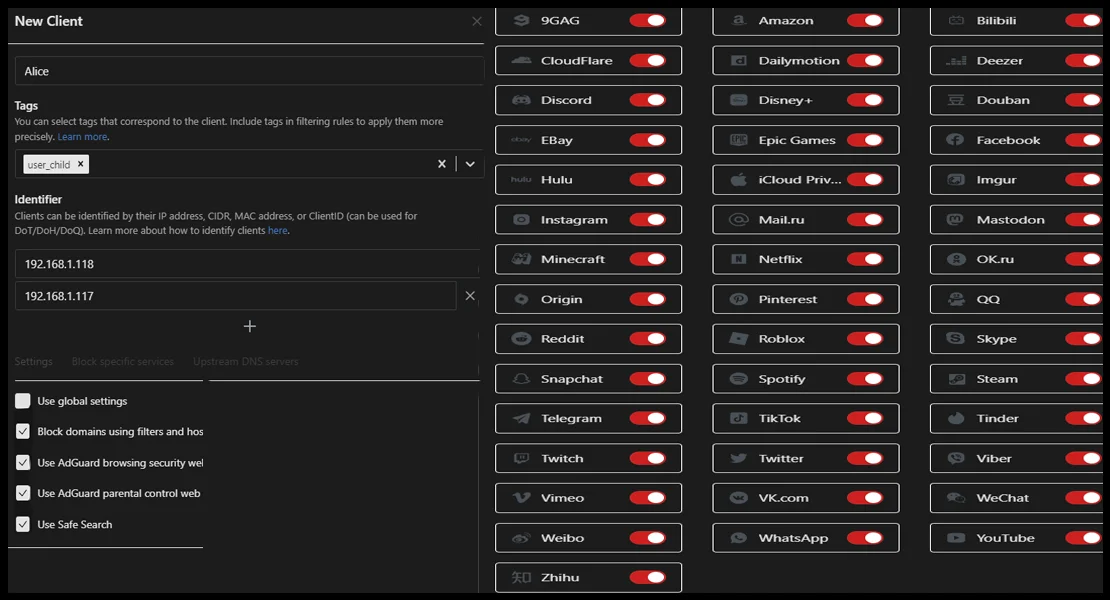
Task: Remove the user_child tag
Action: (81, 163)
